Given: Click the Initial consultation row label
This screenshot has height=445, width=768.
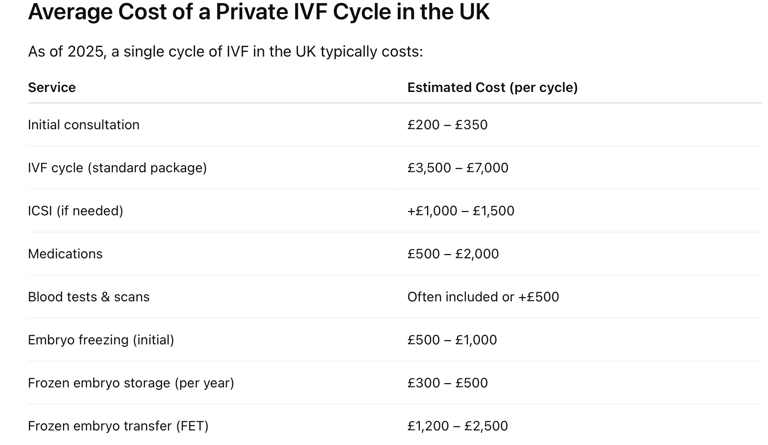Looking at the screenshot, I should [84, 125].
